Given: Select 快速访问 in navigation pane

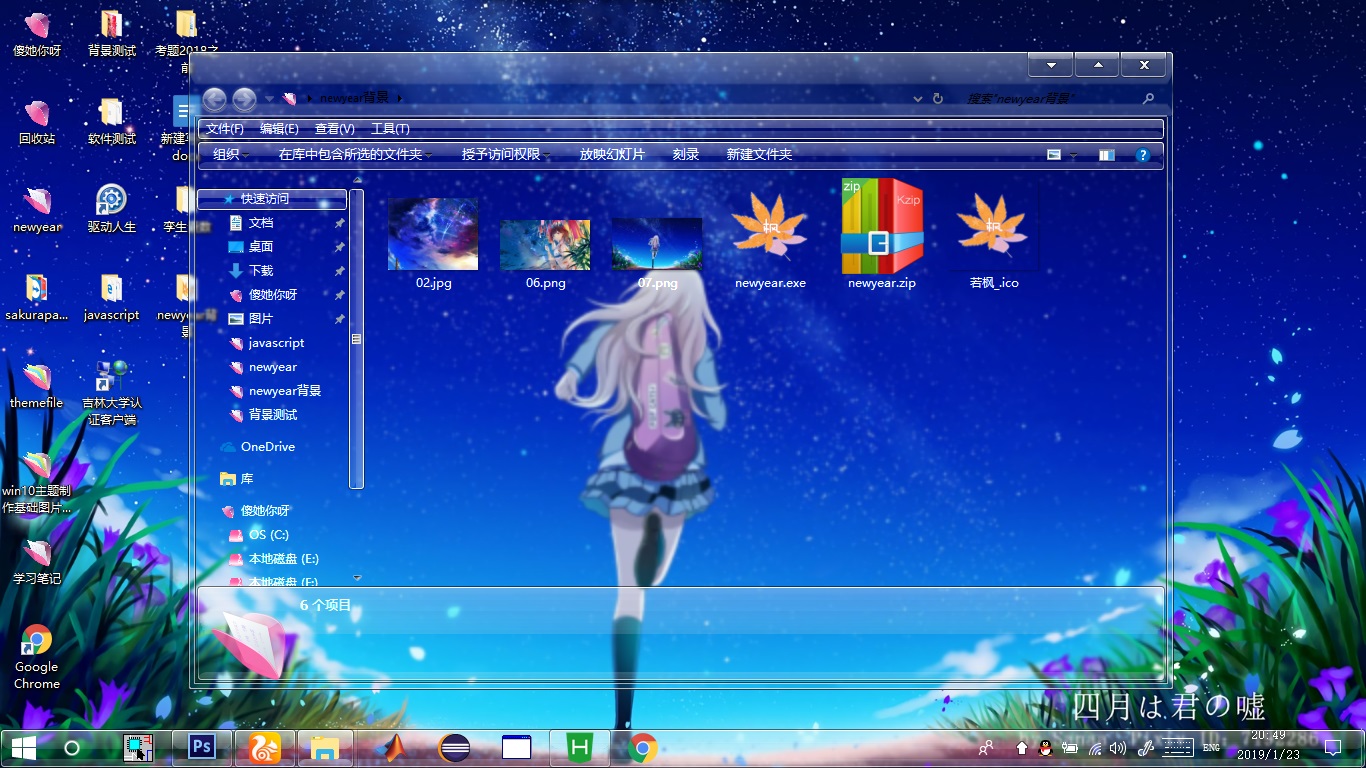Looking at the screenshot, I should [x=272, y=199].
